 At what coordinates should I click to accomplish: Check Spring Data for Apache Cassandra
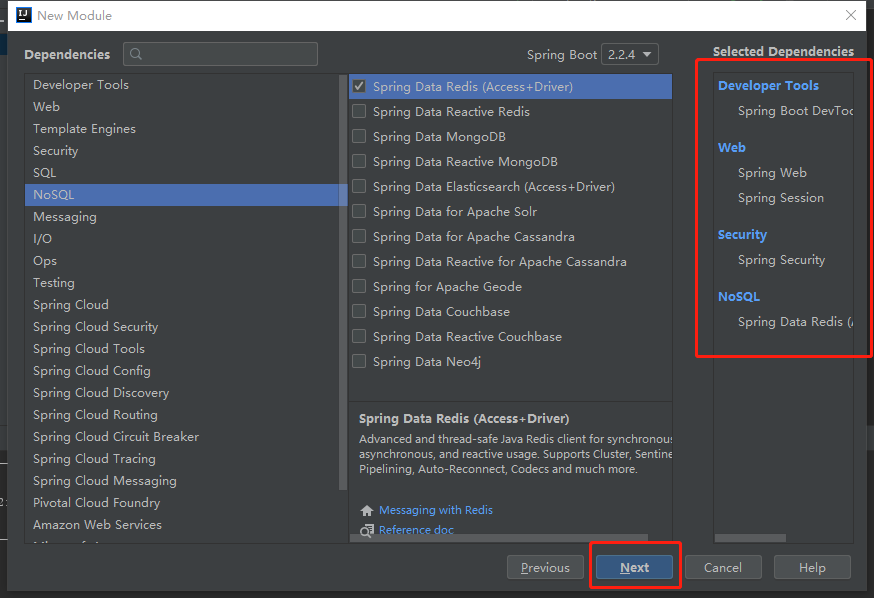coord(358,237)
